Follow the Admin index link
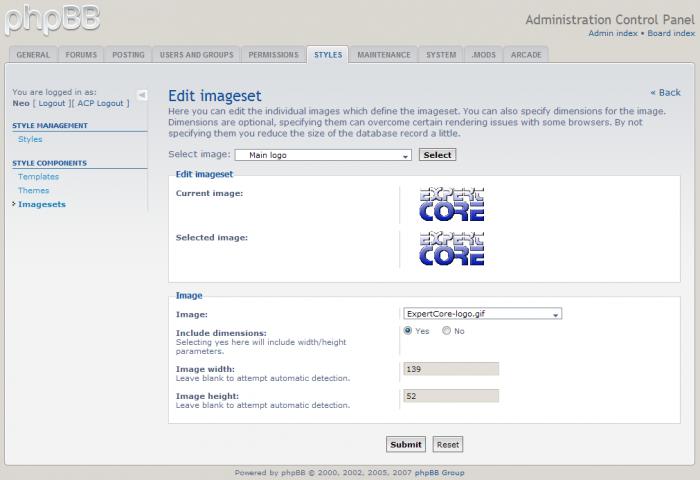 (613, 33)
